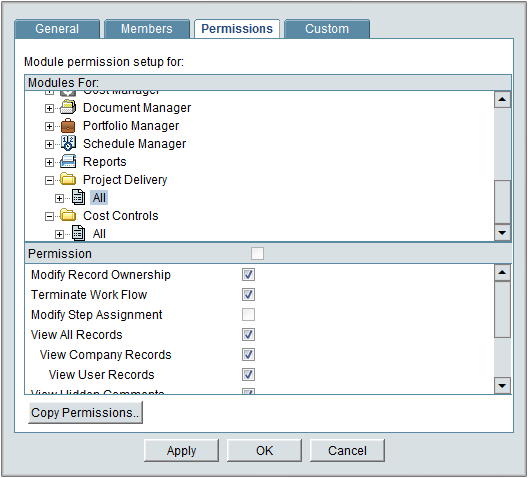This screenshot has width=528, height=478.
Task: Click the Copy Permissions button
Action: (85, 413)
